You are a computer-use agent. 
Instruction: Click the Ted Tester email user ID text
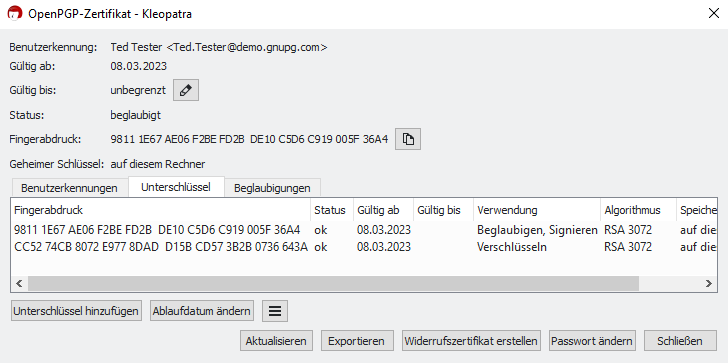click(219, 47)
